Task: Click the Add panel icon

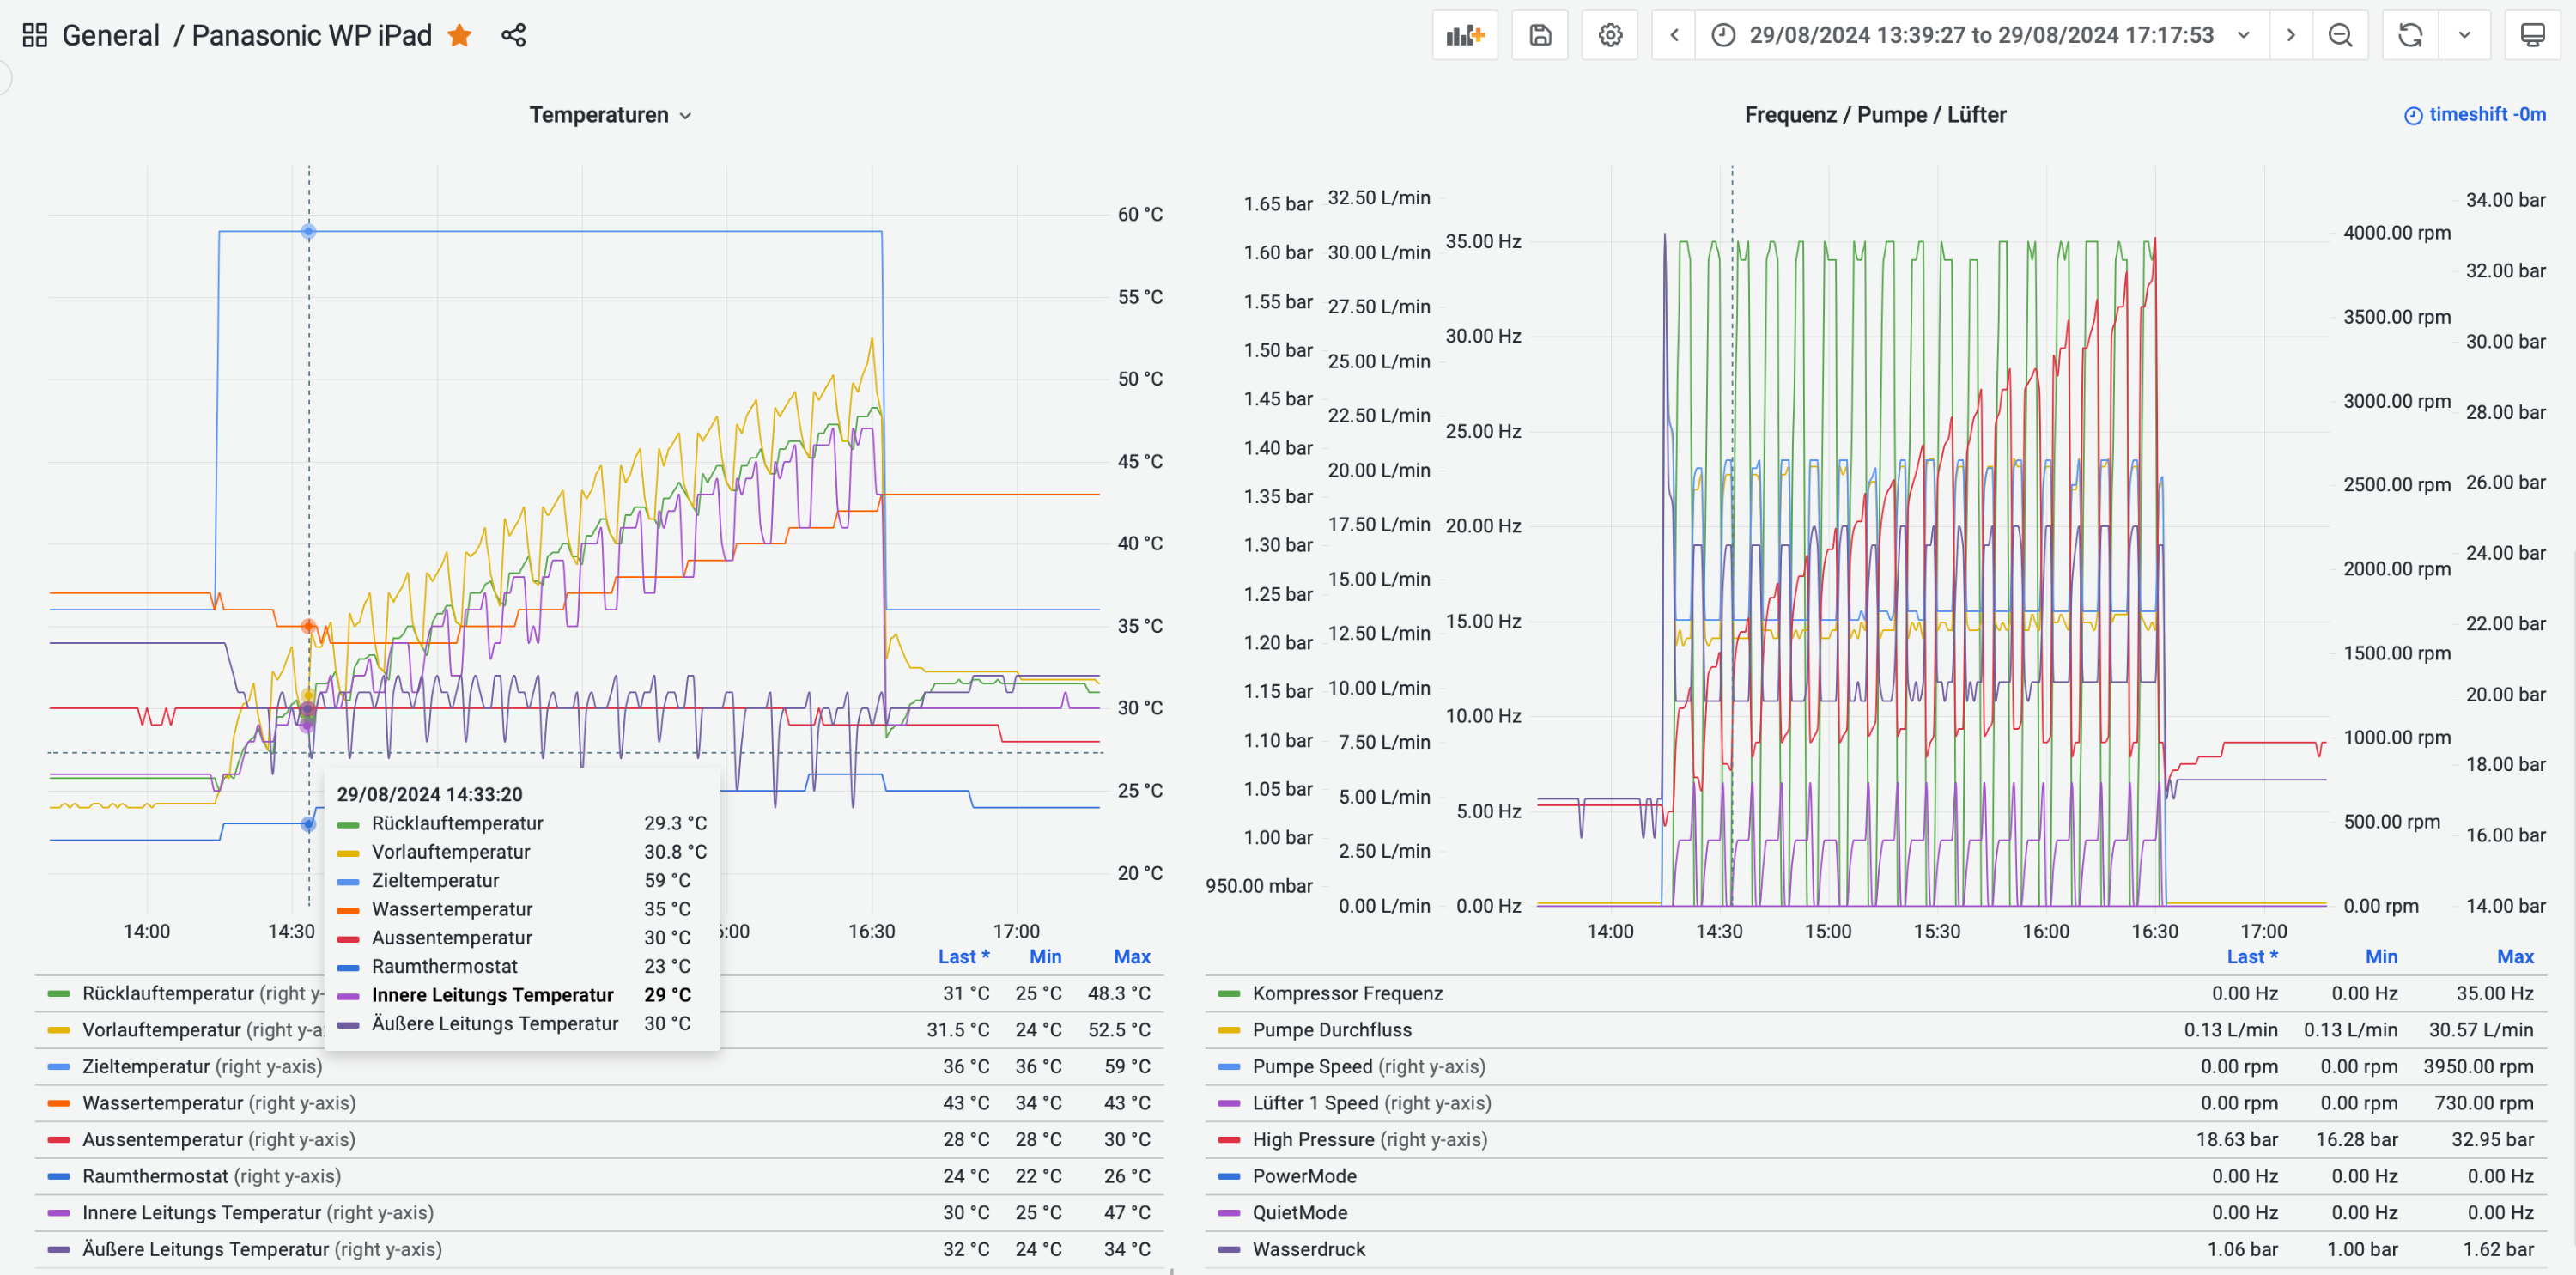Action: pyautogui.click(x=1464, y=35)
